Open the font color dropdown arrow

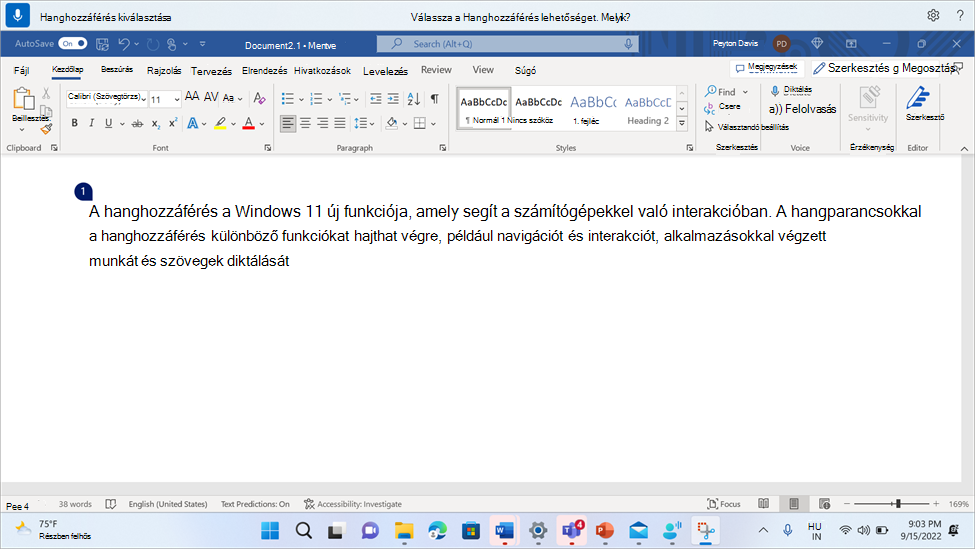tap(262, 124)
